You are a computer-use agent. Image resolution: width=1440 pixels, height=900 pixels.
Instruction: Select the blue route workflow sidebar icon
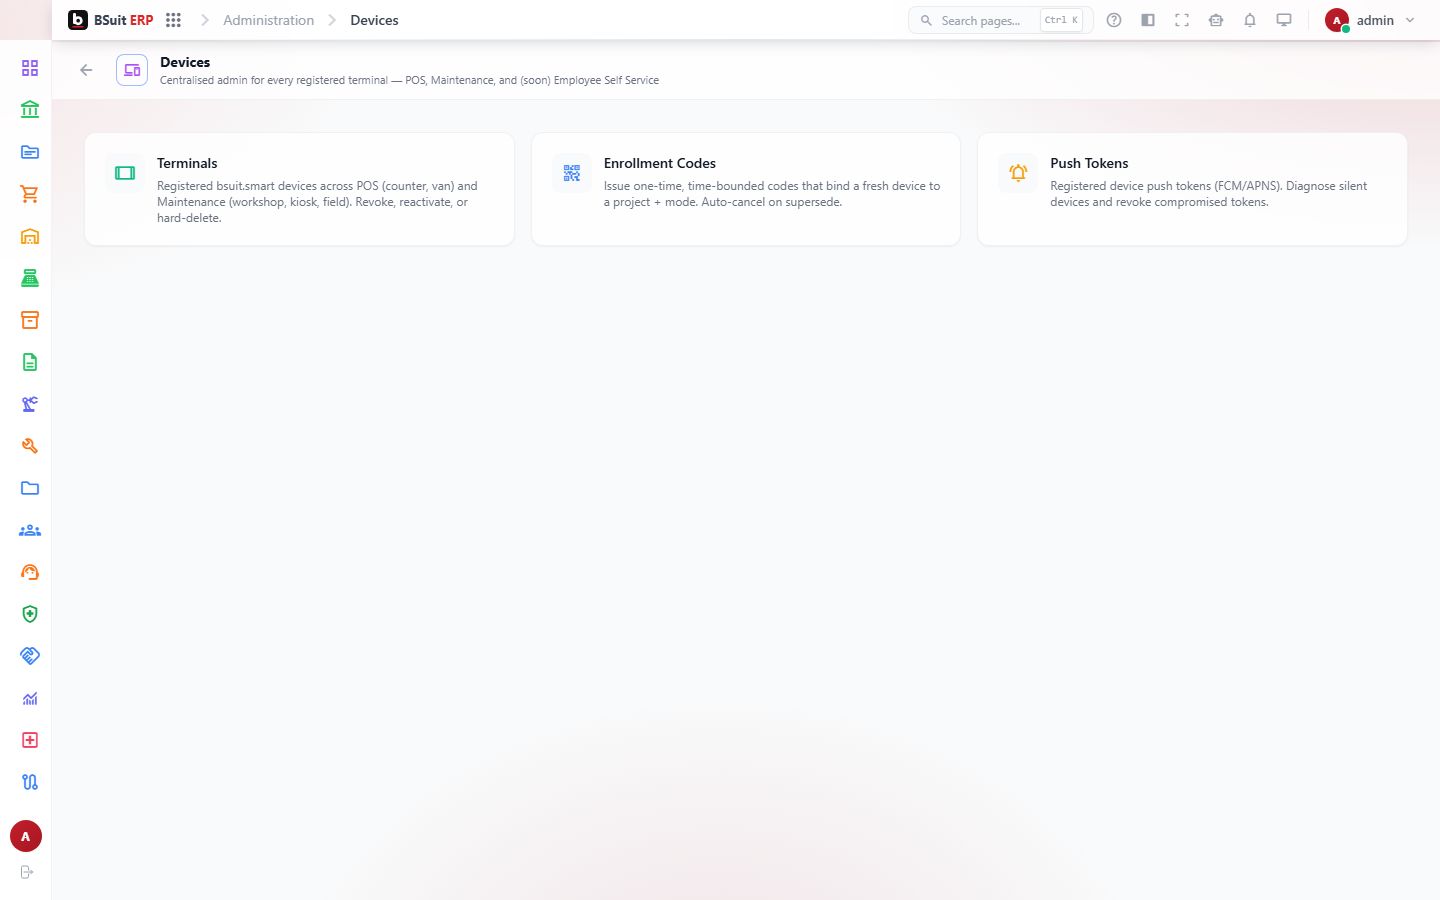tap(30, 782)
